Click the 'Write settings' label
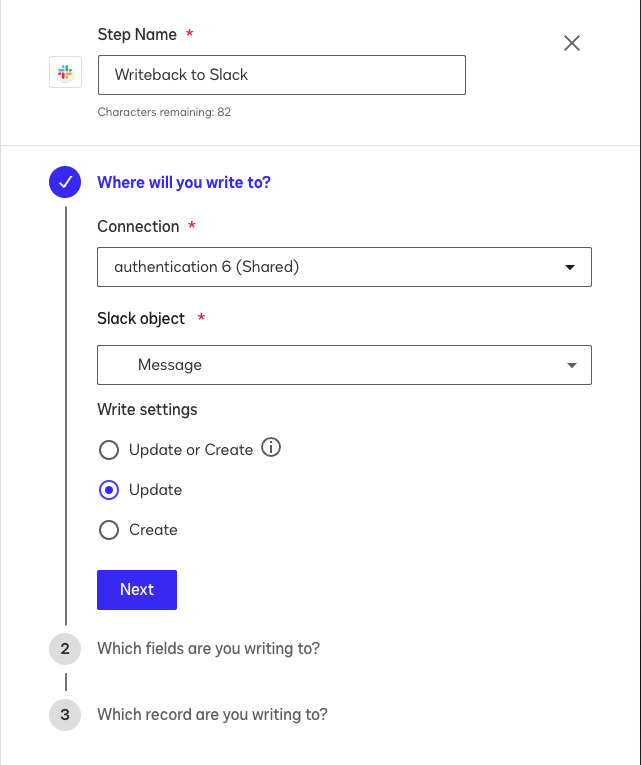 [147, 409]
